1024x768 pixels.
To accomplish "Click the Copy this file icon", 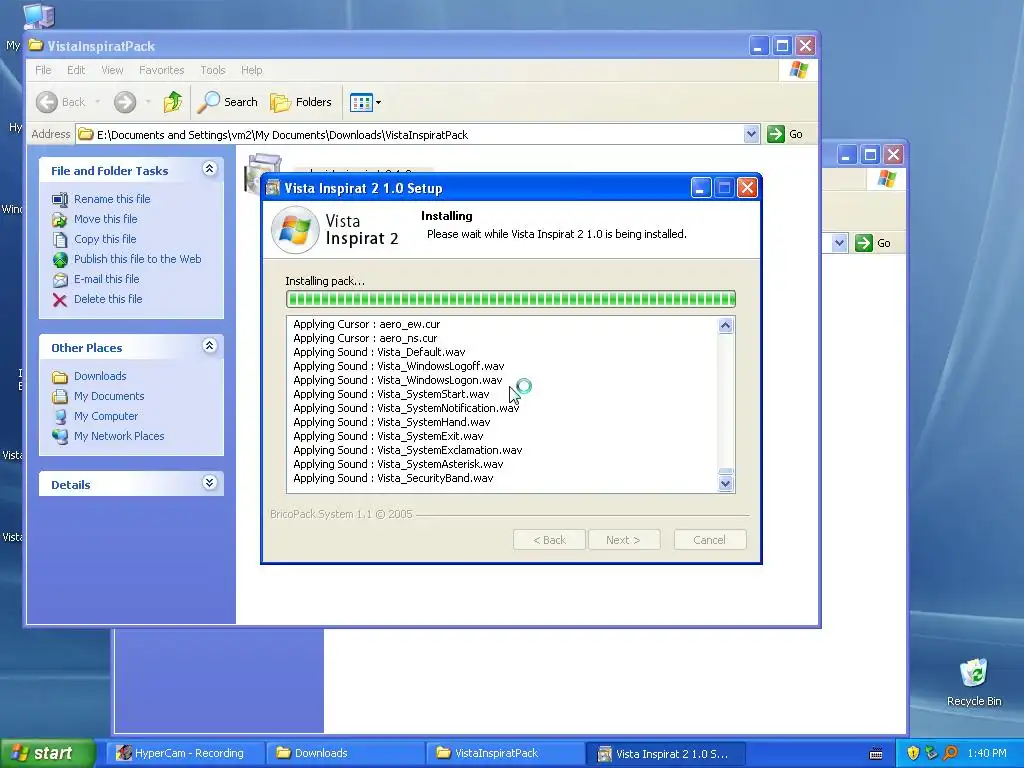I will (59, 240).
